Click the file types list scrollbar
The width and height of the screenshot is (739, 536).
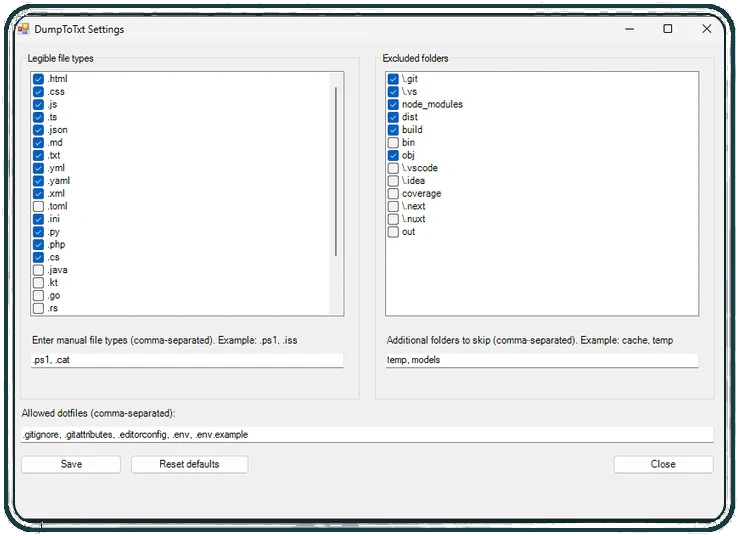[x=336, y=172]
